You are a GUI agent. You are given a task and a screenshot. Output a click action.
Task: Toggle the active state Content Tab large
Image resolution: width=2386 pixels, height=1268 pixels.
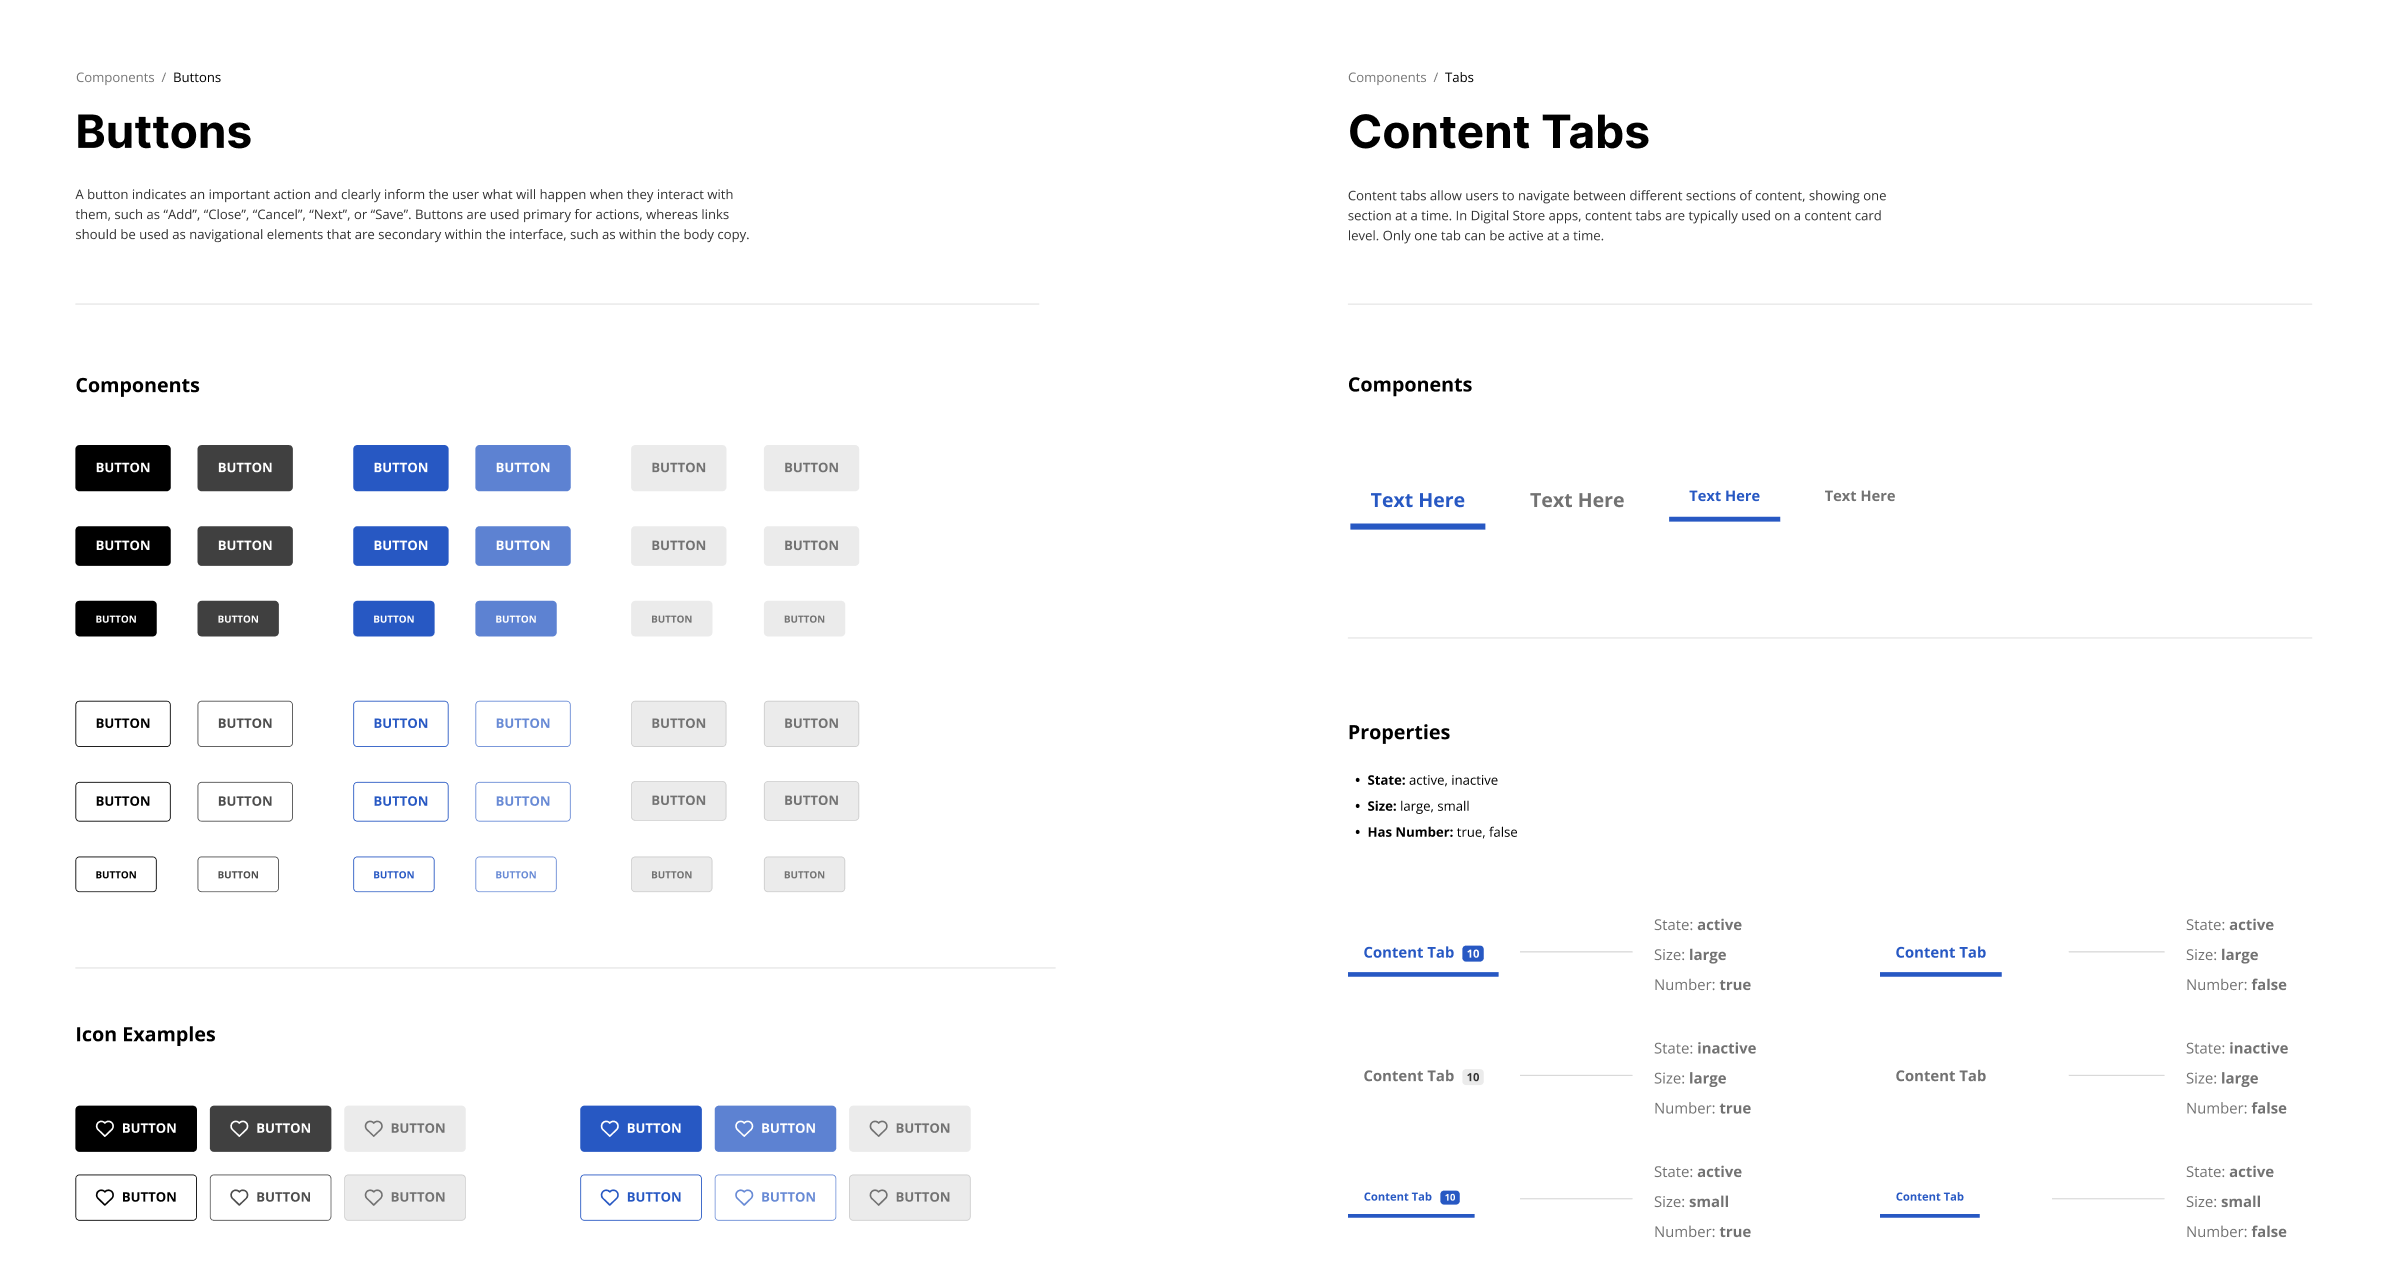point(1939,951)
